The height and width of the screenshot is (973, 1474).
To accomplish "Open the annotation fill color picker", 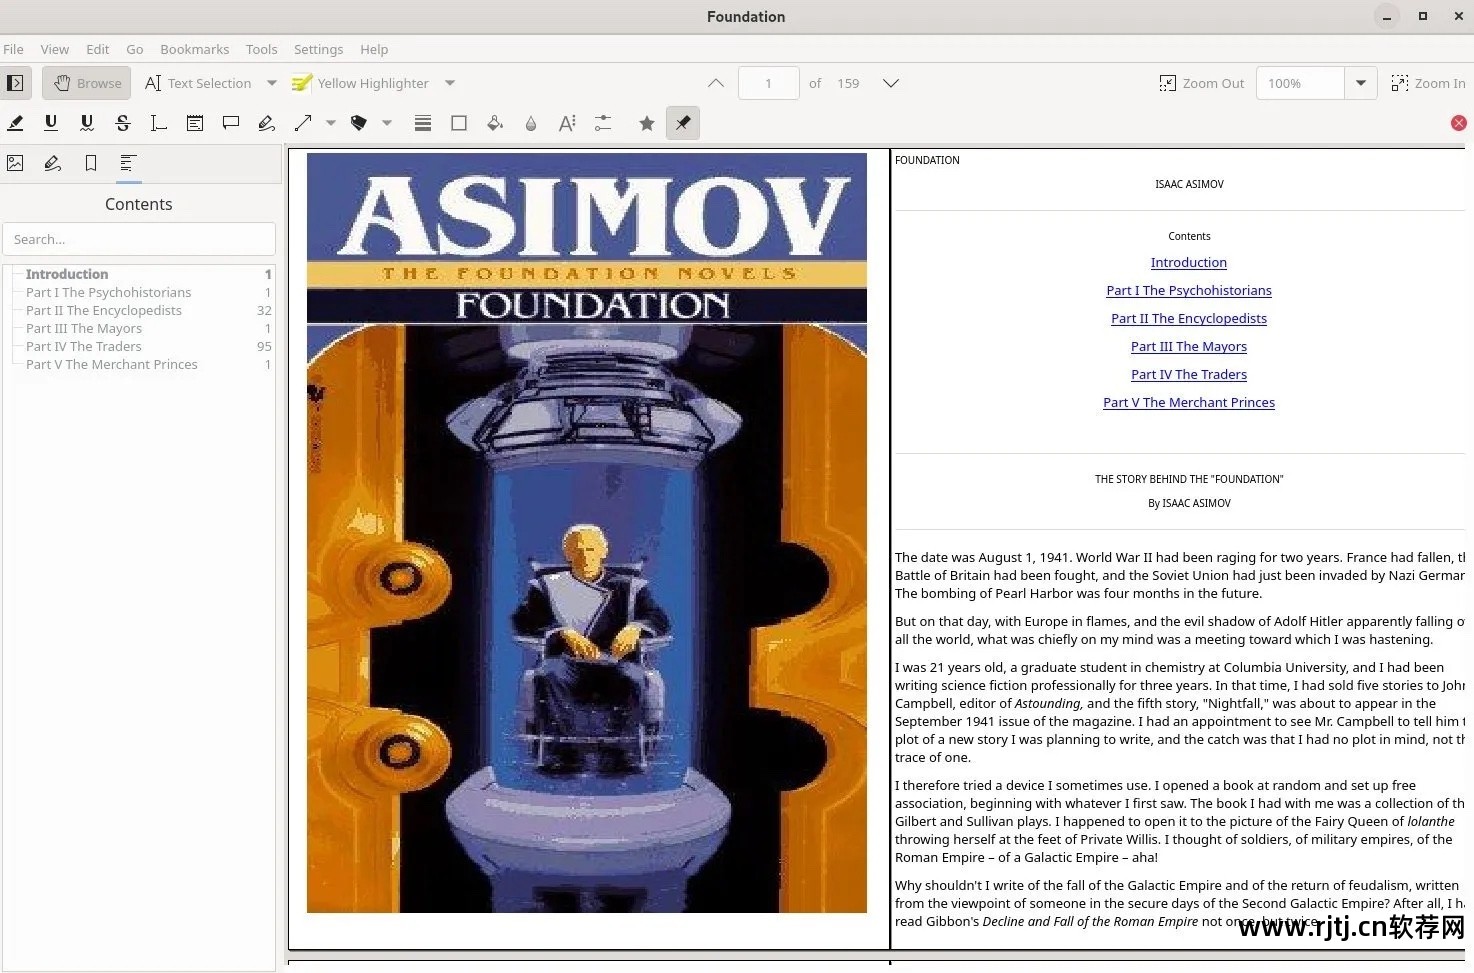I will (x=495, y=123).
